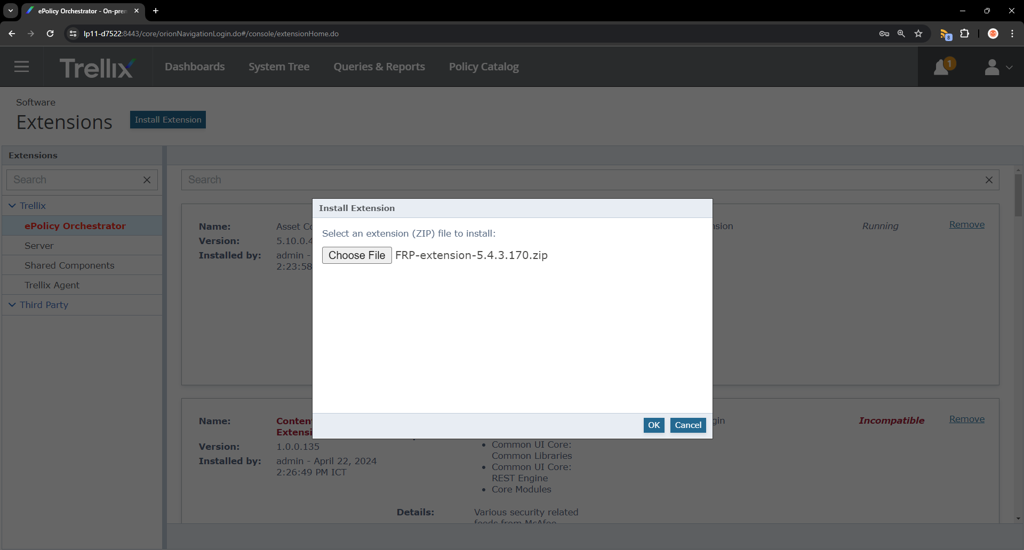Open the browser zoom indicator
Image resolution: width=1024 pixels, height=550 pixels.
point(901,33)
